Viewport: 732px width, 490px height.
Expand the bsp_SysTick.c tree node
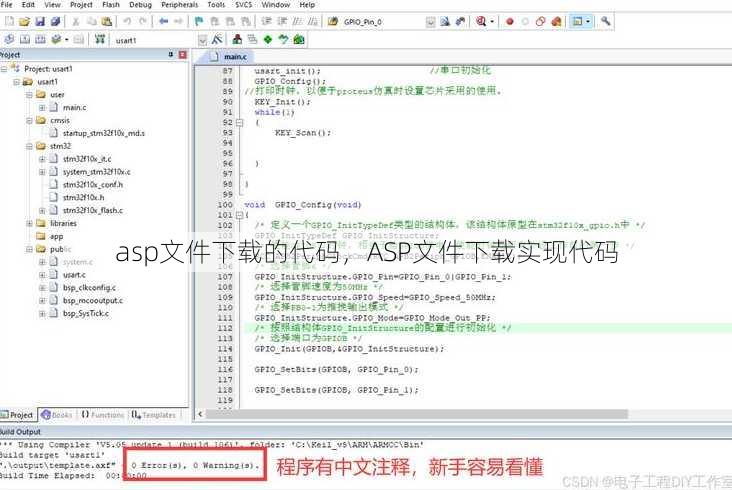(x=42, y=314)
